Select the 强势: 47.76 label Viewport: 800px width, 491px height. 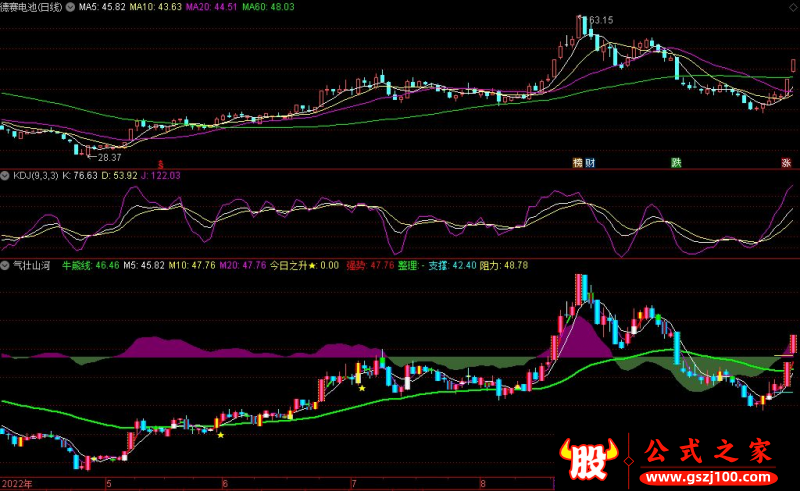pyautogui.click(x=370, y=265)
